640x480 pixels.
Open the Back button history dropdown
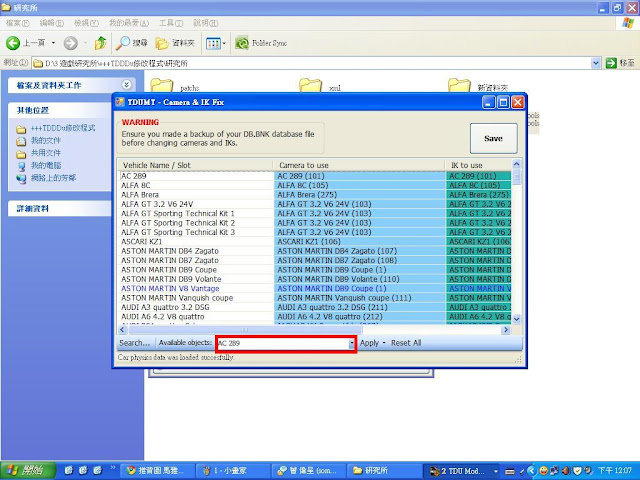click(x=53, y=43)
